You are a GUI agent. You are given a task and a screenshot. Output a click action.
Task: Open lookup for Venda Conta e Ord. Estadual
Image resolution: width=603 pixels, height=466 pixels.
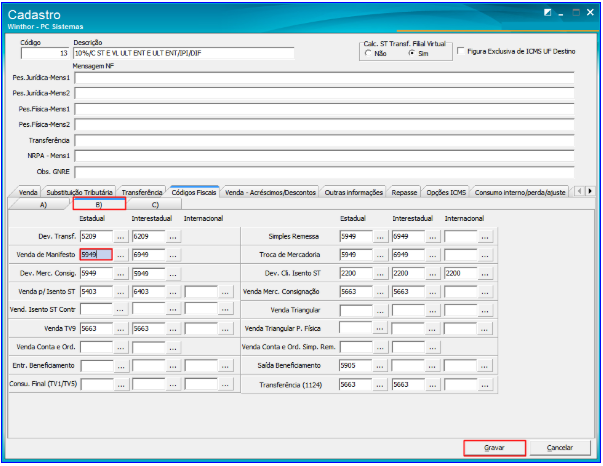(x=121, y=347)
